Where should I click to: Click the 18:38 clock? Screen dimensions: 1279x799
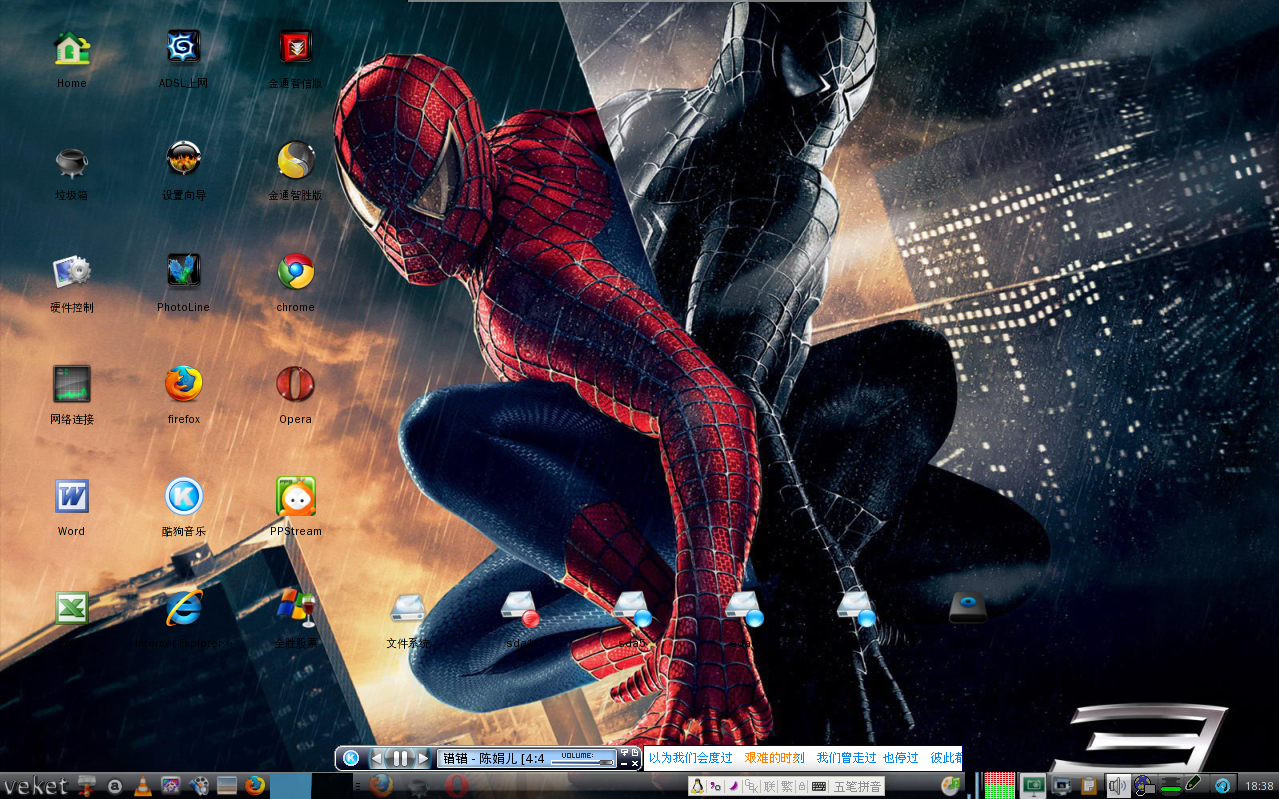pos(1259,787)
